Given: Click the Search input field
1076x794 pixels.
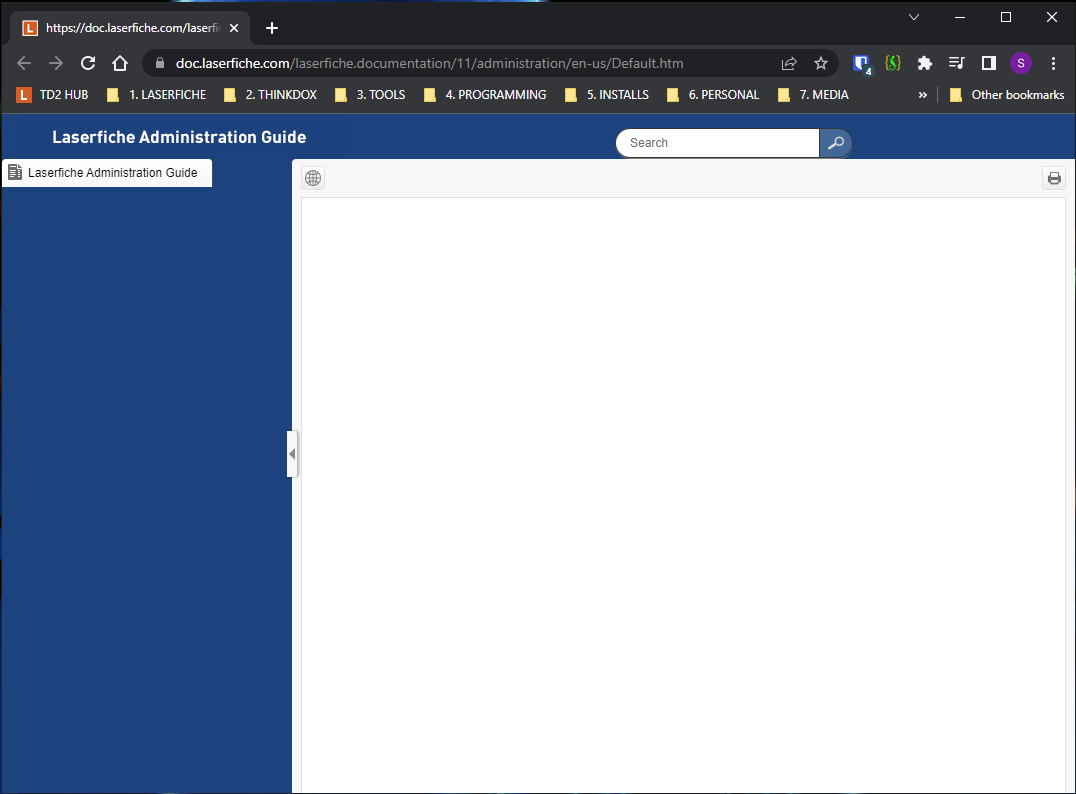Looking at the screenshot, I should coord(718,143).
